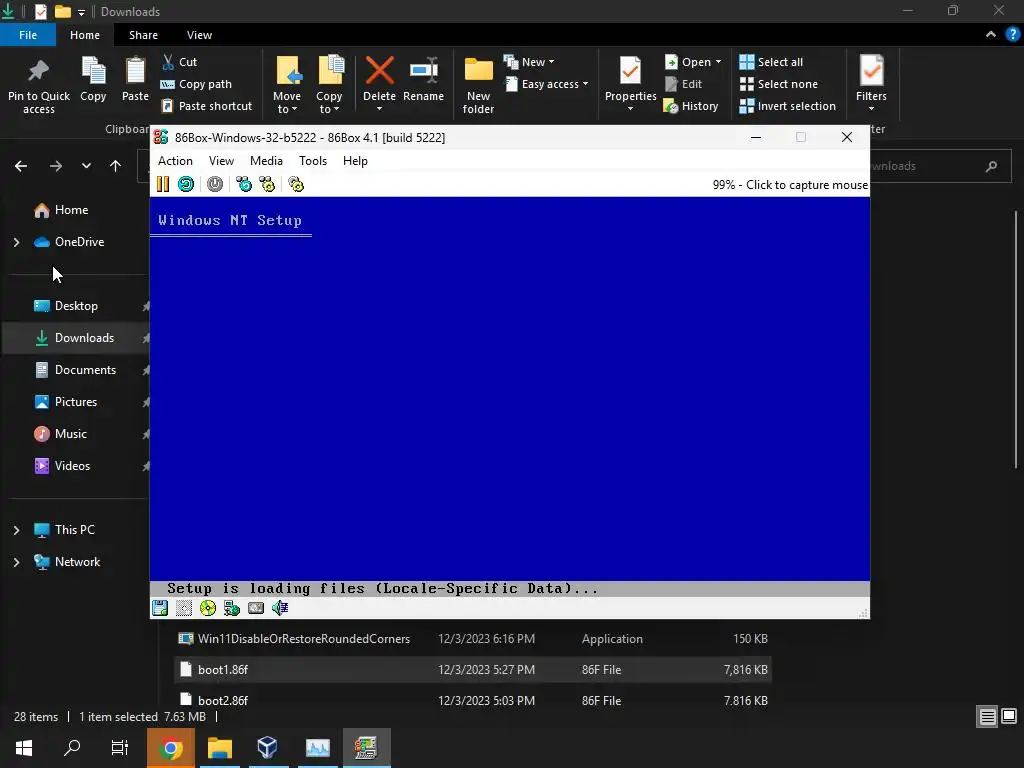Switch to Explorer's View ribbon tab
This screenshot has height=768, width=1024.
tap(199, 35)
